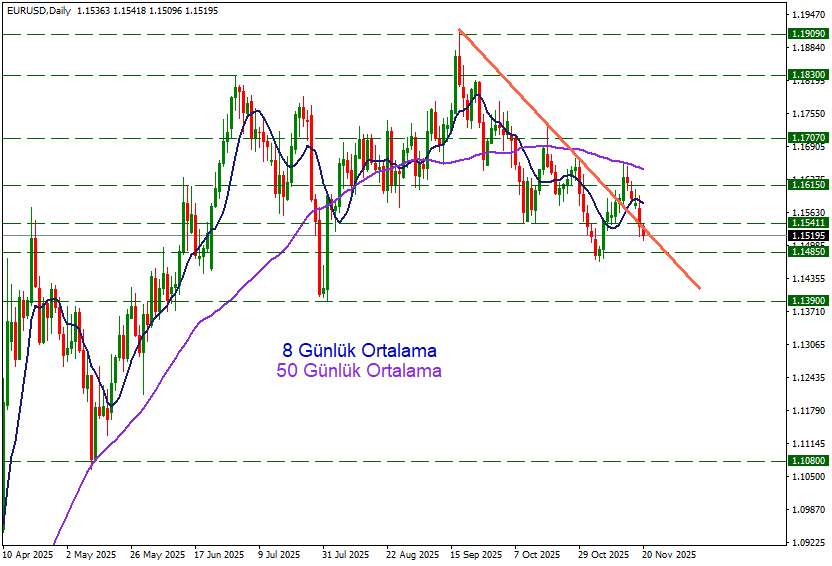Select the 1.17070 horizontal level tag
The height and width of the screenshot is (566, 832).
[x=807, y=137]
